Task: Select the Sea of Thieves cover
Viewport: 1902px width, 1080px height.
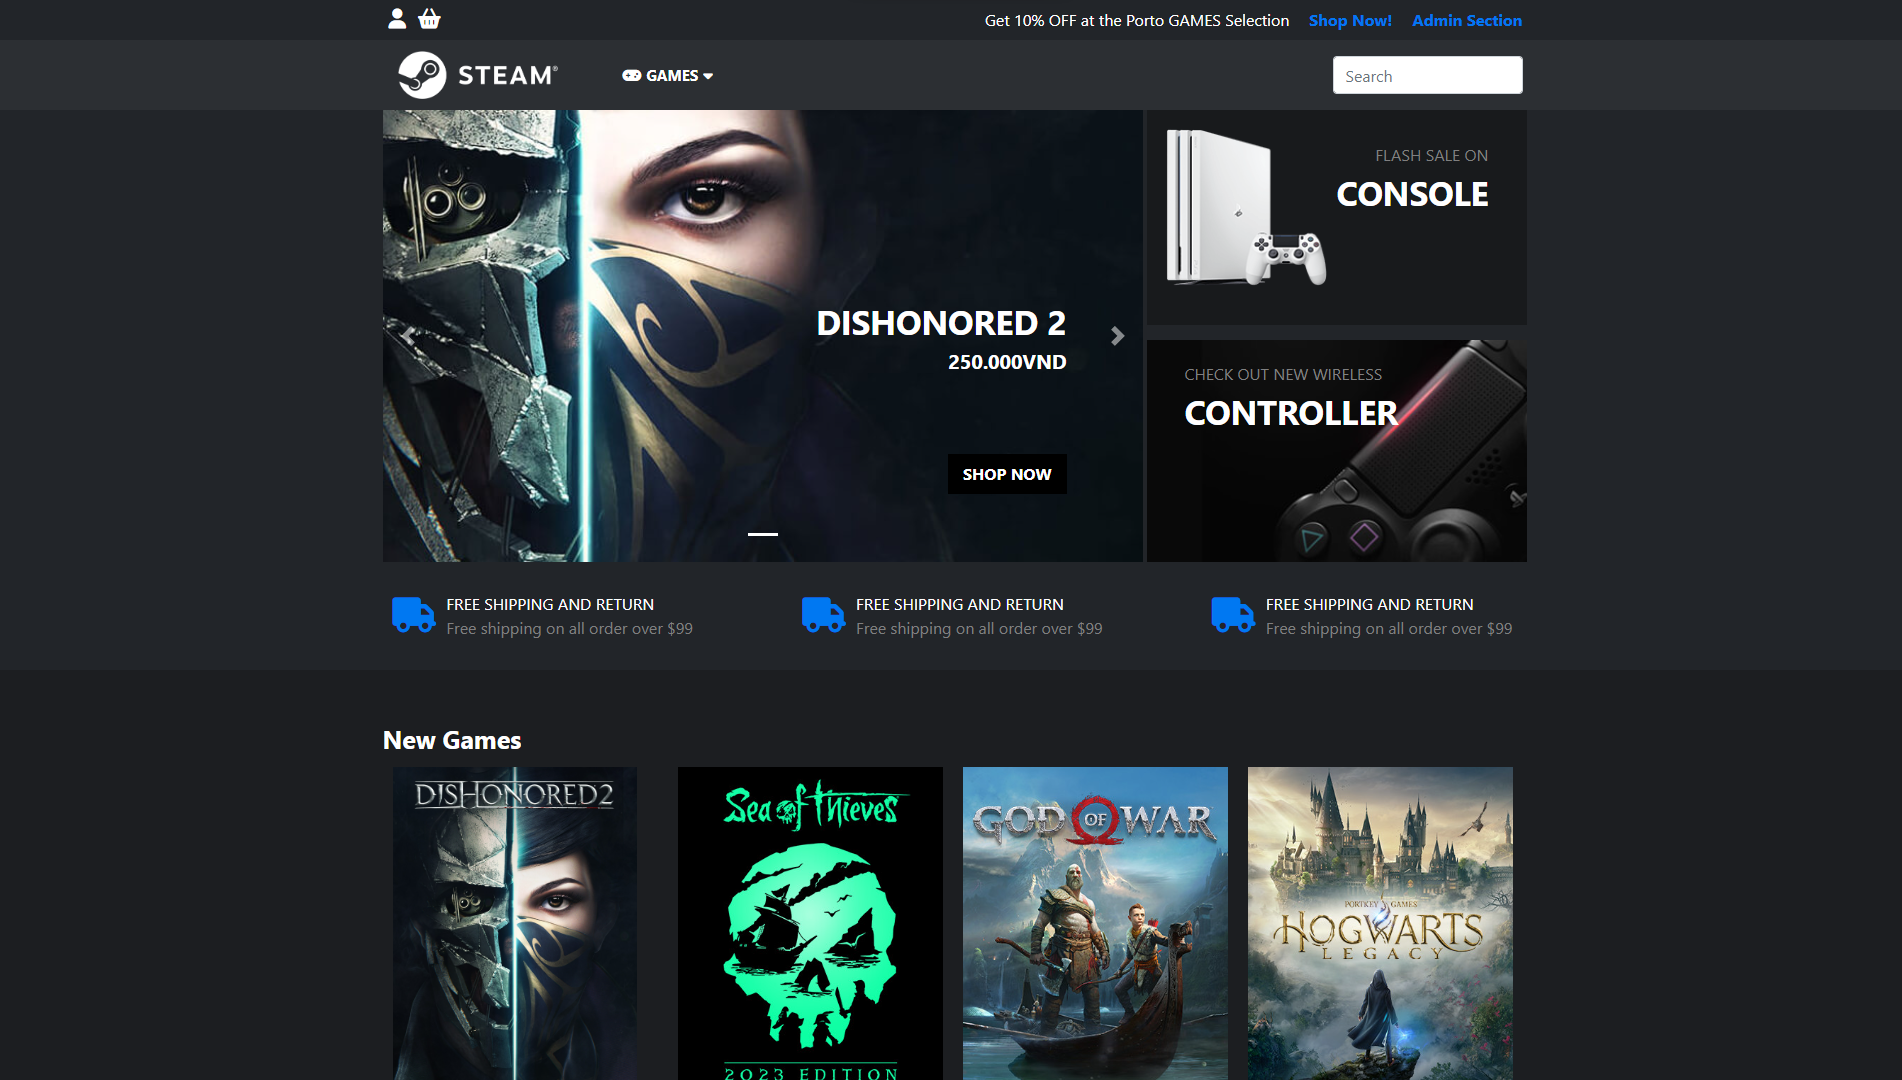Action: pyautogui.click(x=810, y=922)
